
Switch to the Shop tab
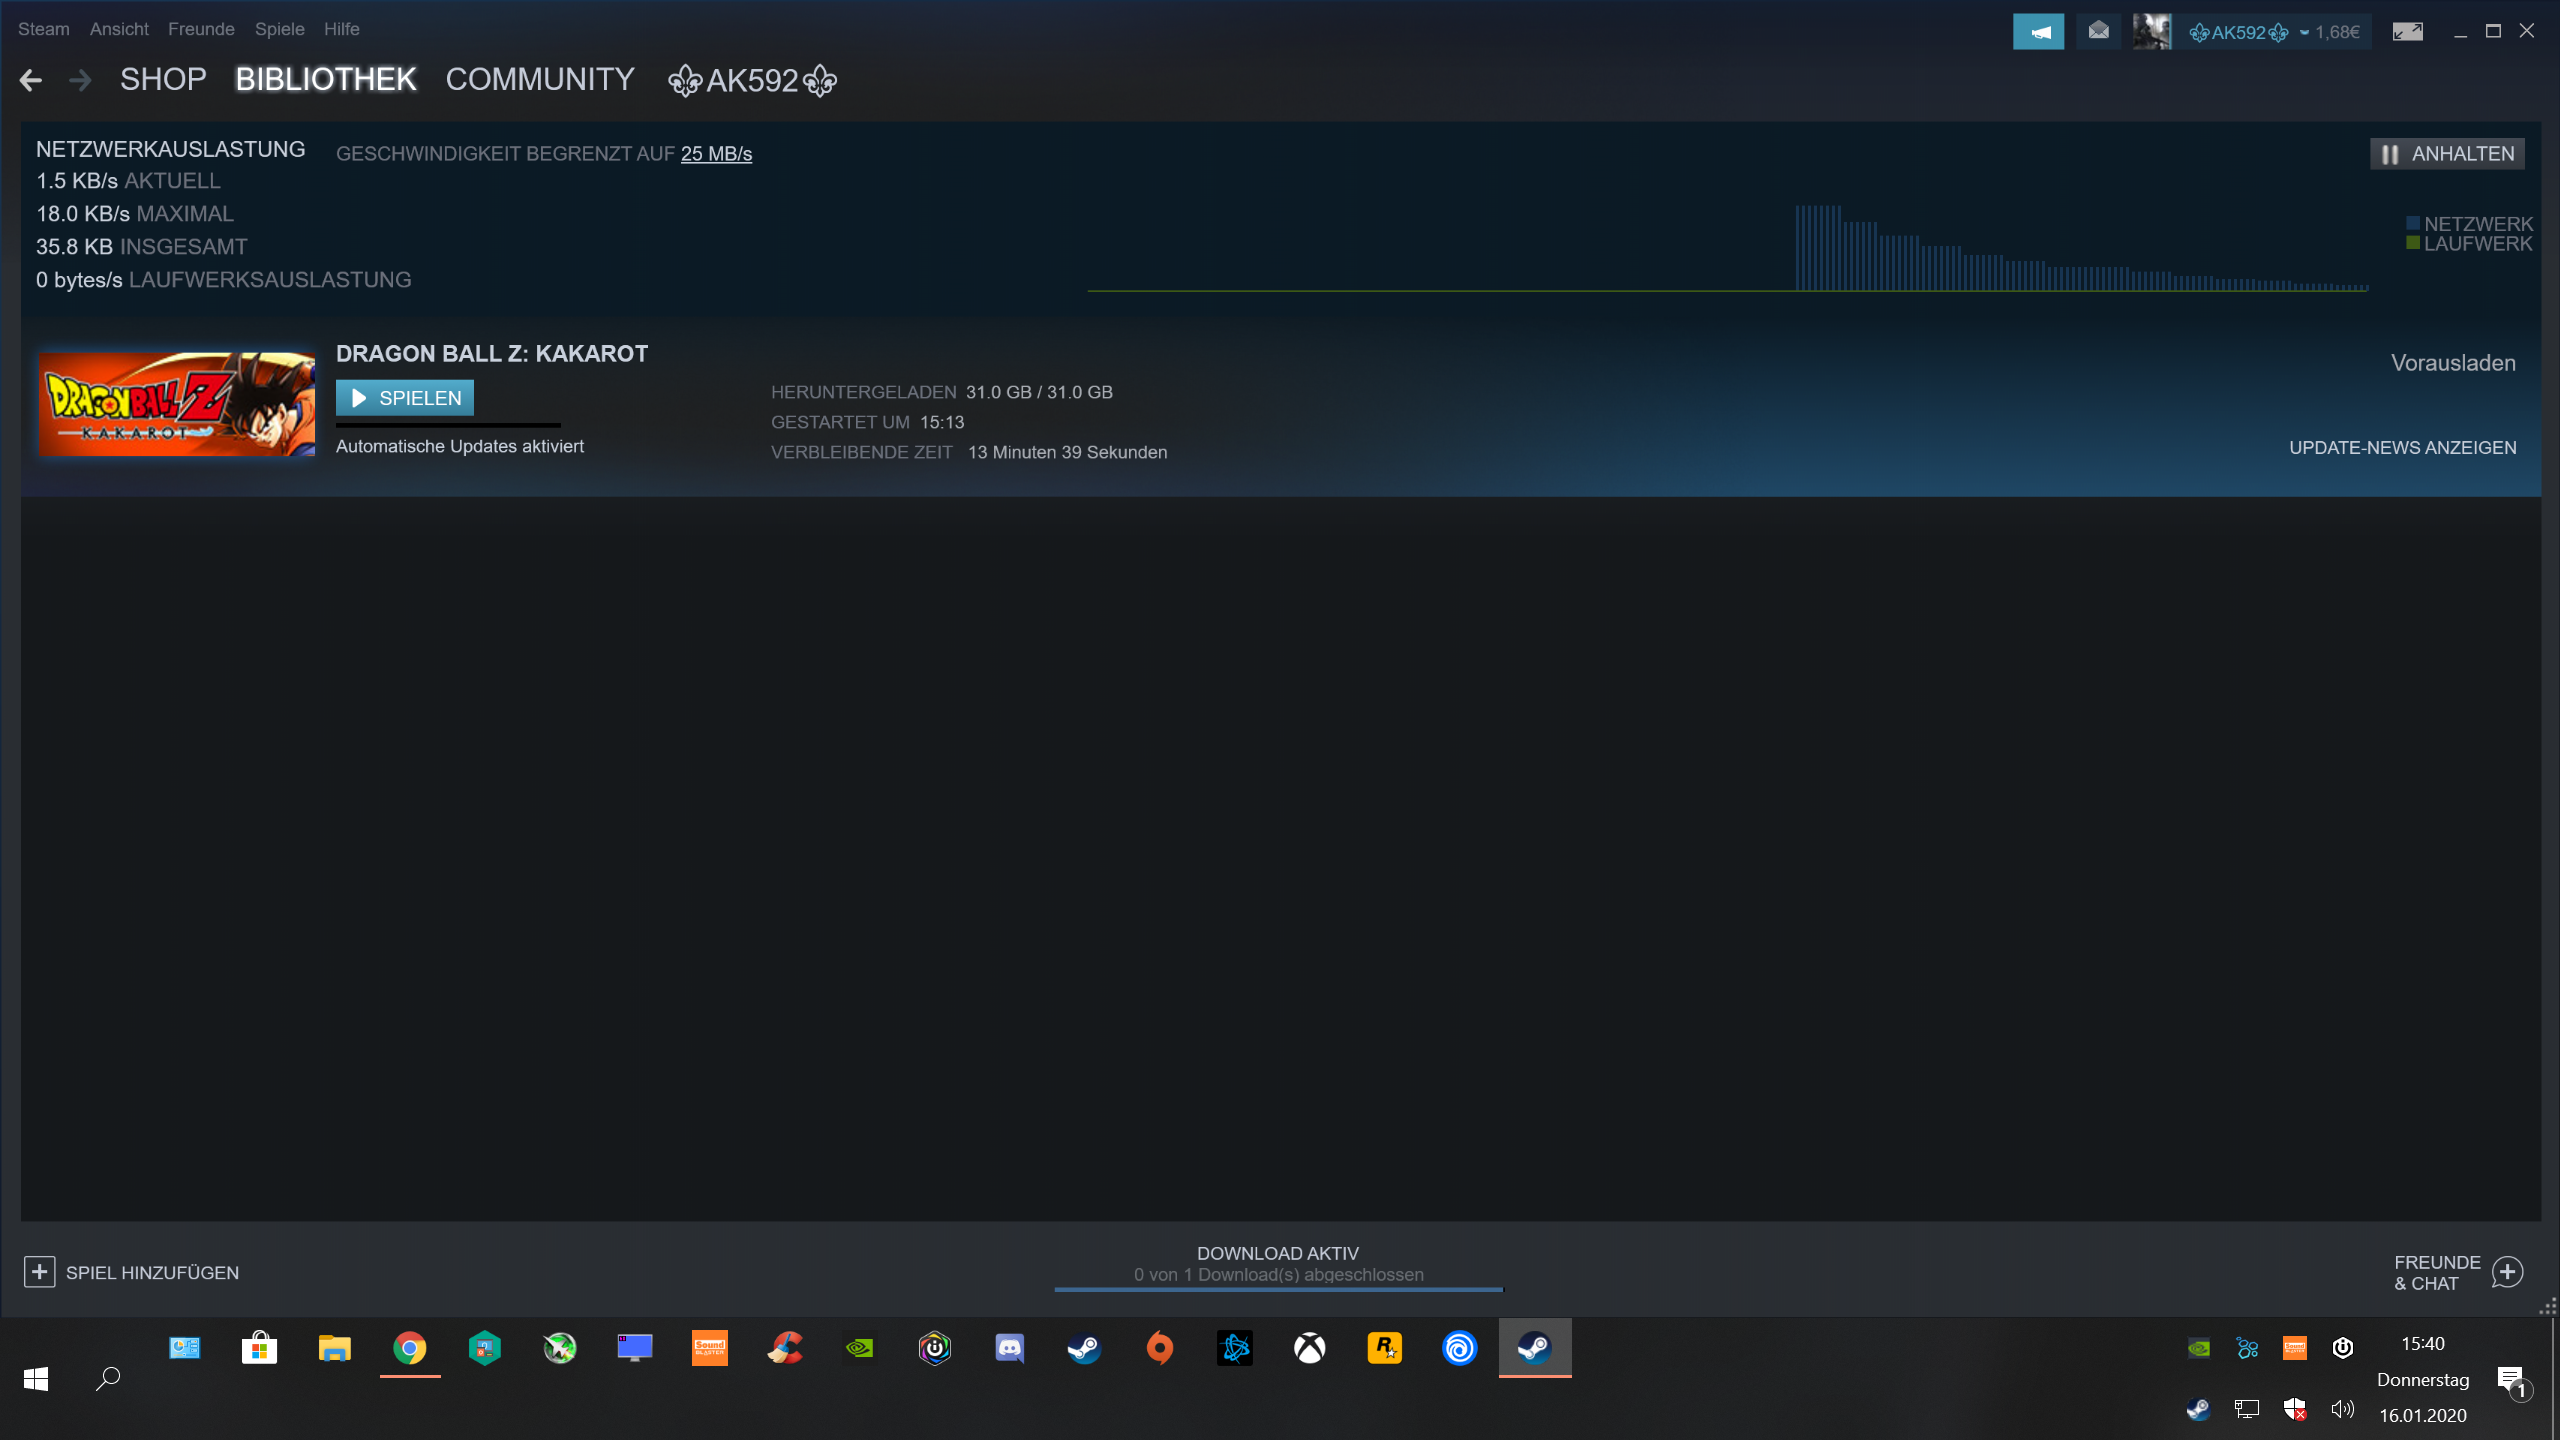163,80
